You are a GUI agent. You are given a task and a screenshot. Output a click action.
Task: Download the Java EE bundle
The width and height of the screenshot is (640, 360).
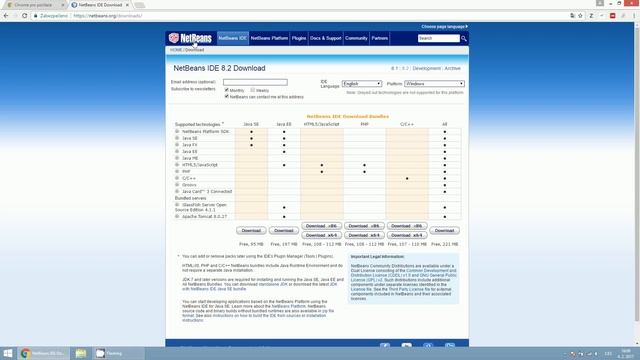tap(284, 231)
